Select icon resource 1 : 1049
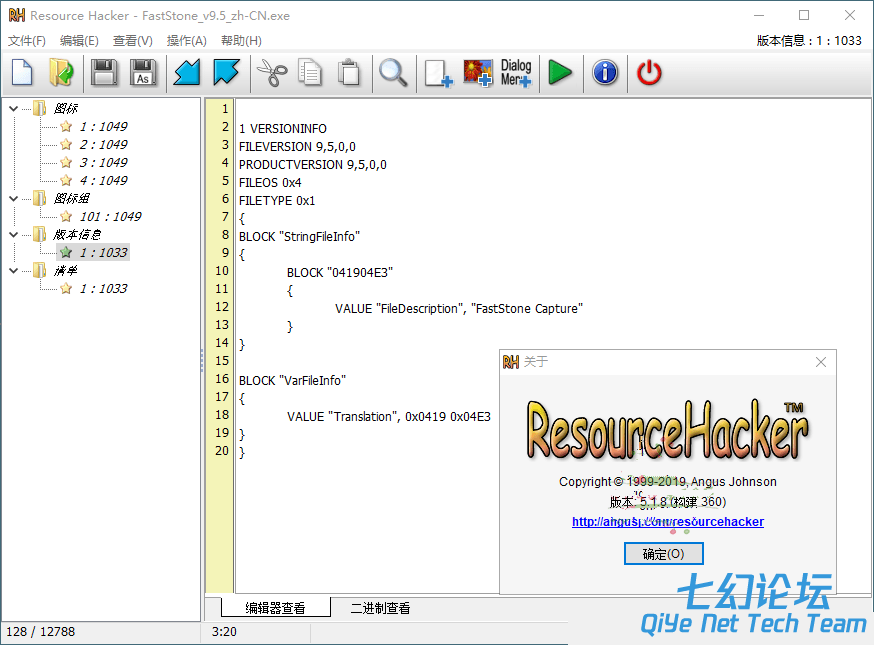The height and width of the screenshot is (645, 874). click(x=103, y=127)
